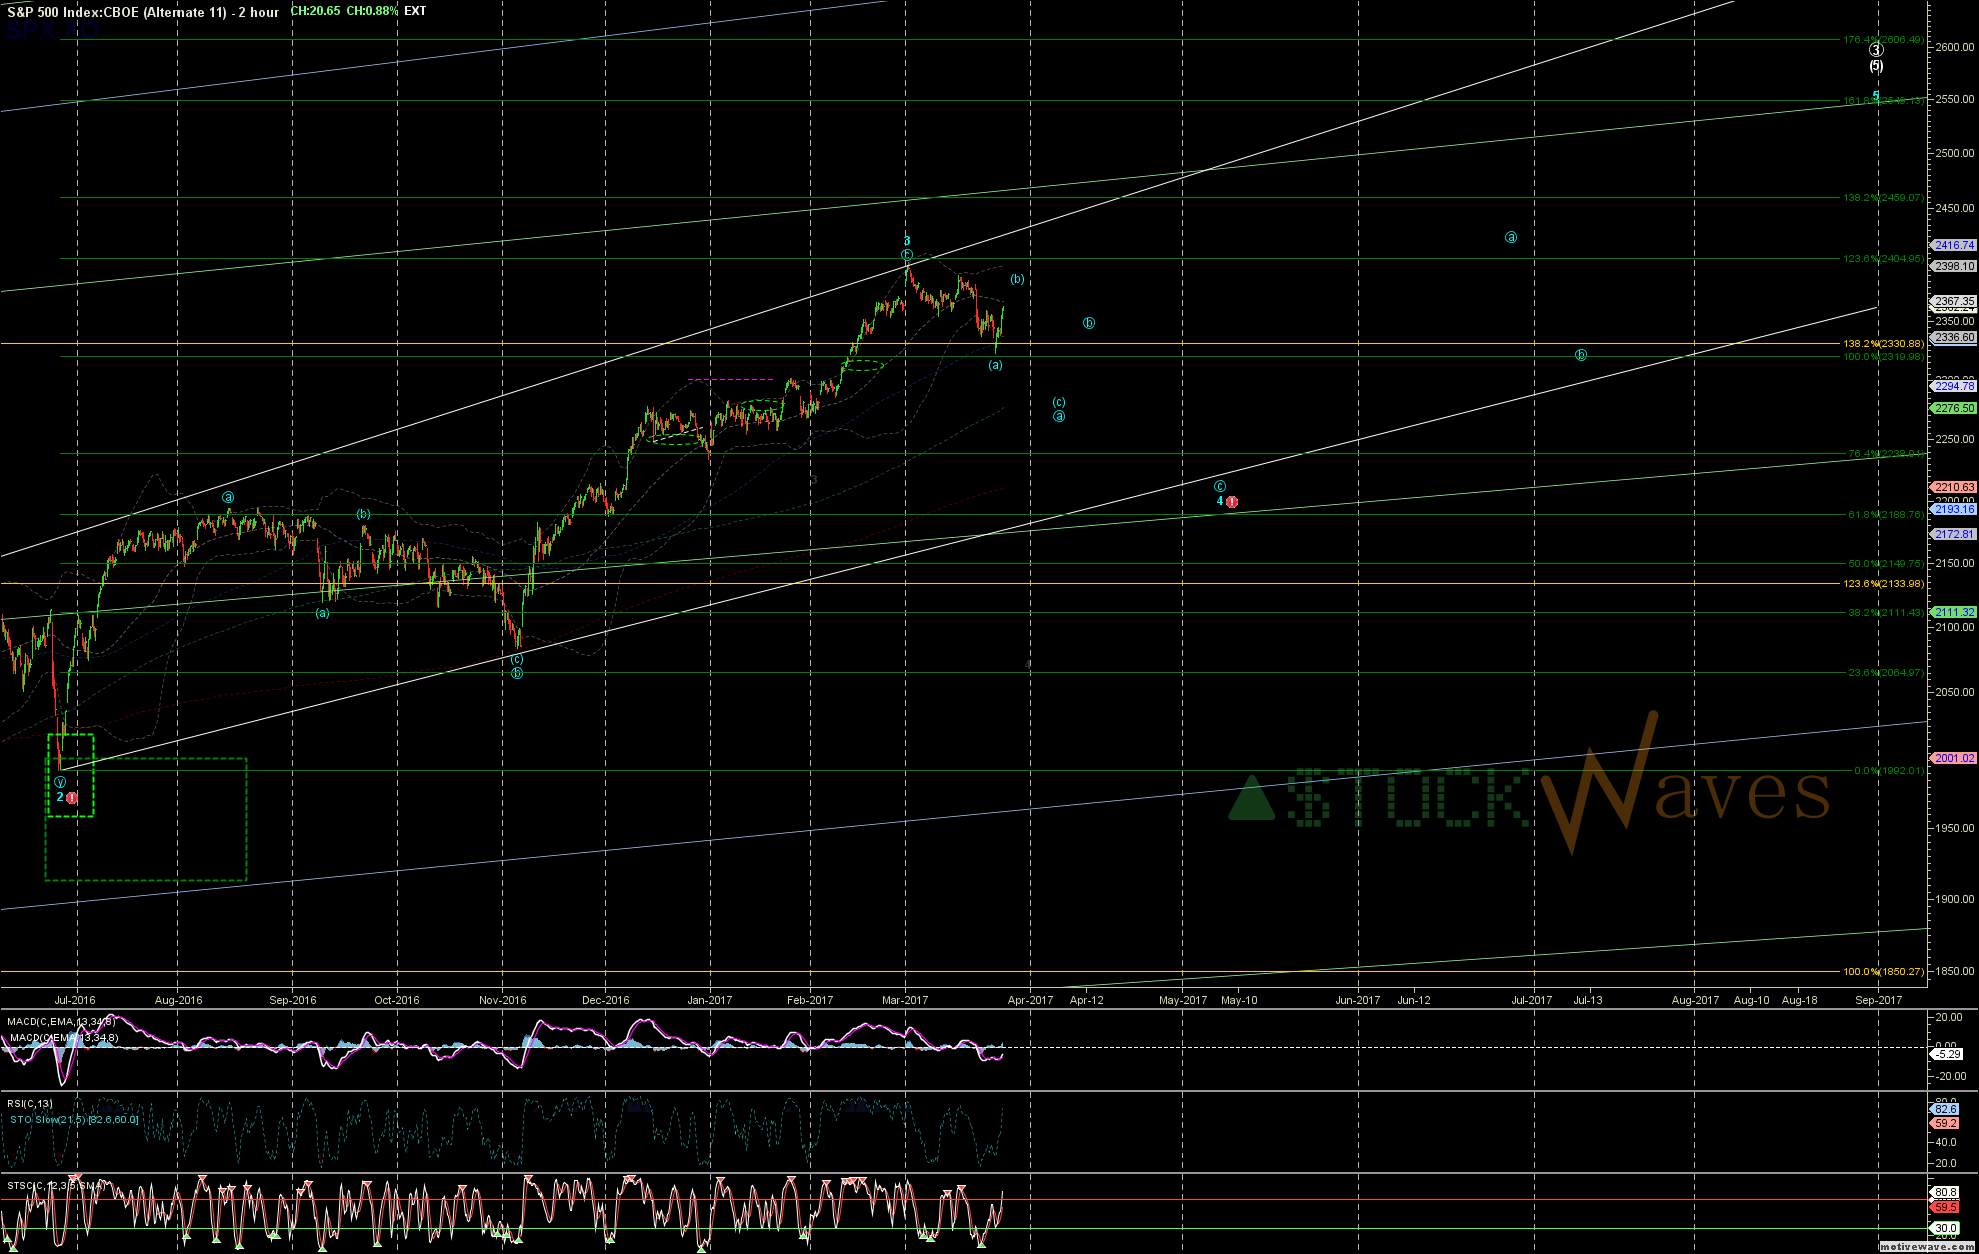This screenshot has height=1254, width=1979.
Task: Click the red alert marker beside wave 2
Action: (x=72, y=798)
